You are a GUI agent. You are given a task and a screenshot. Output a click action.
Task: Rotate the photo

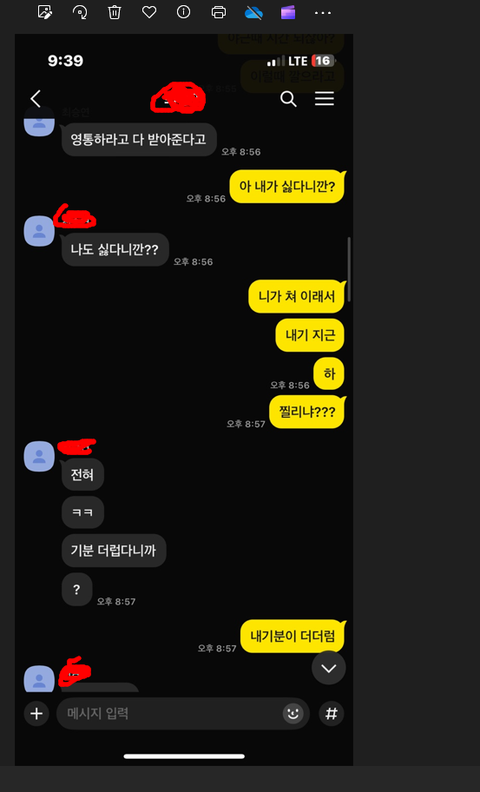[80, 12]
